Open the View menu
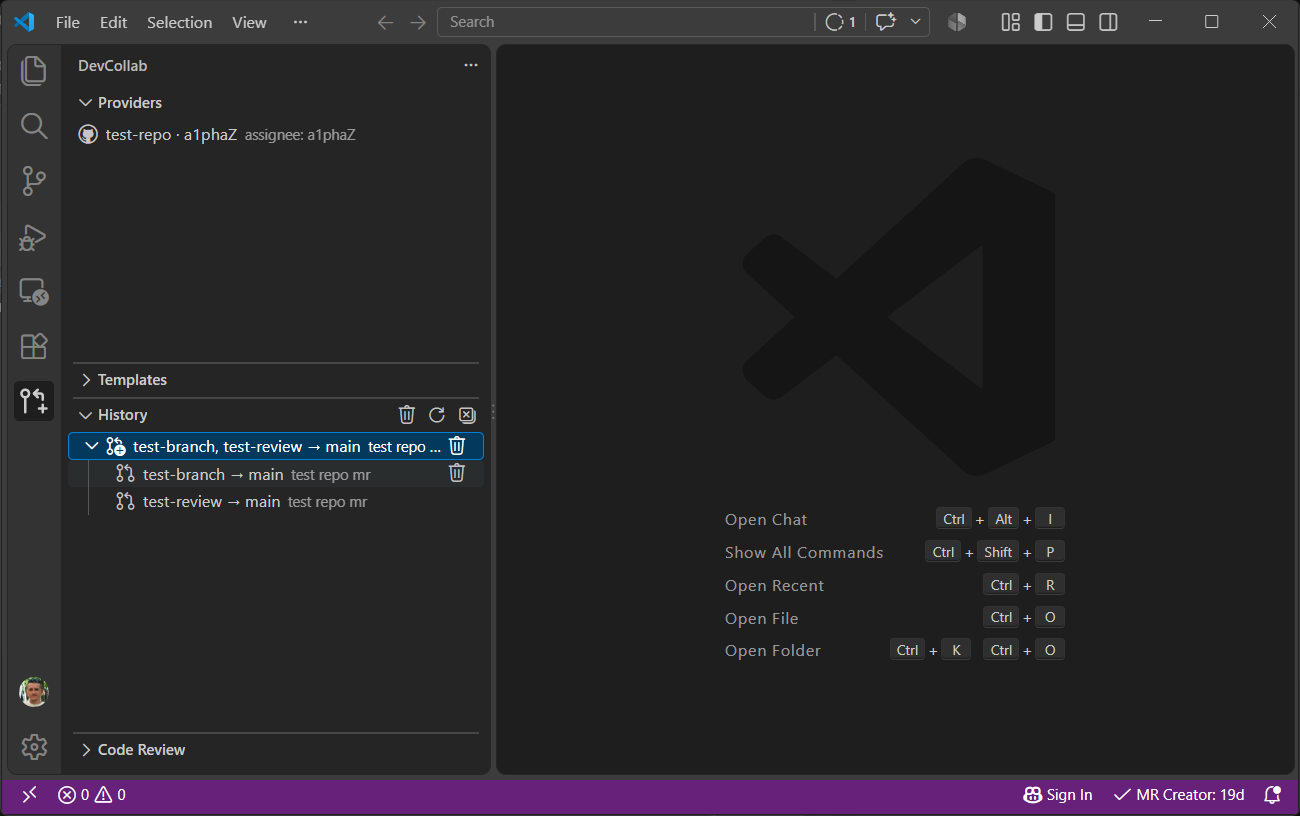 click(x=249, y=22)
